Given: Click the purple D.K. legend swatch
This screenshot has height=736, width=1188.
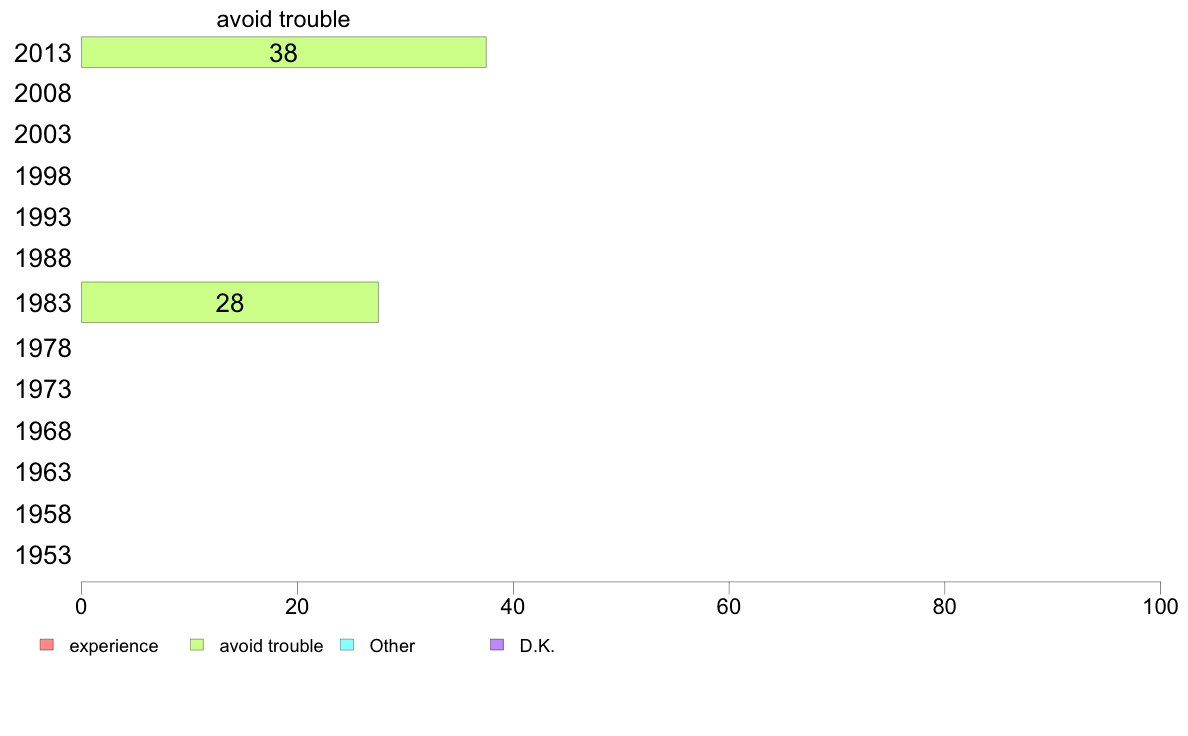Looking at the screenshot, I should pos(497,645).
